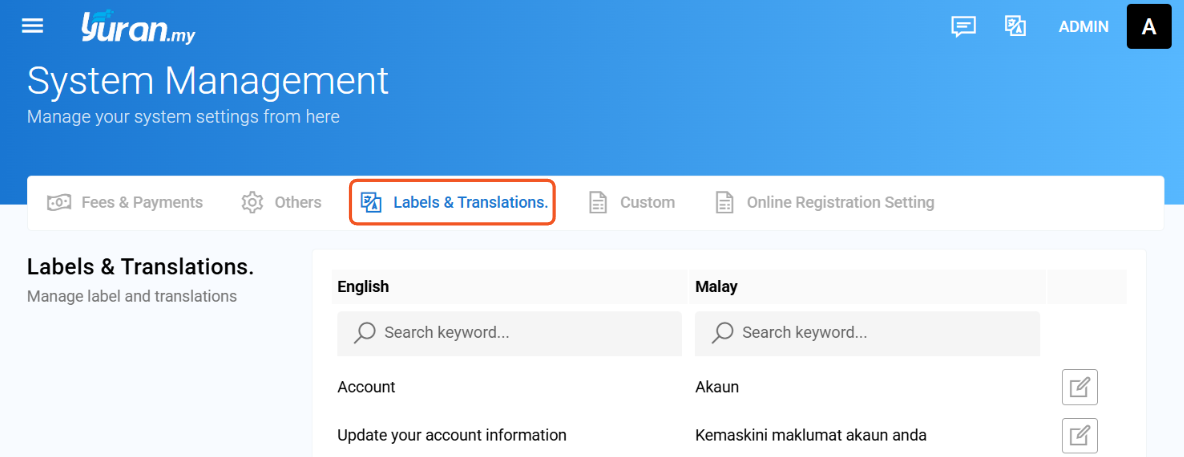Click the yuran.my logo
This screenshot has height=457, width=1184.
click(138, 27)
